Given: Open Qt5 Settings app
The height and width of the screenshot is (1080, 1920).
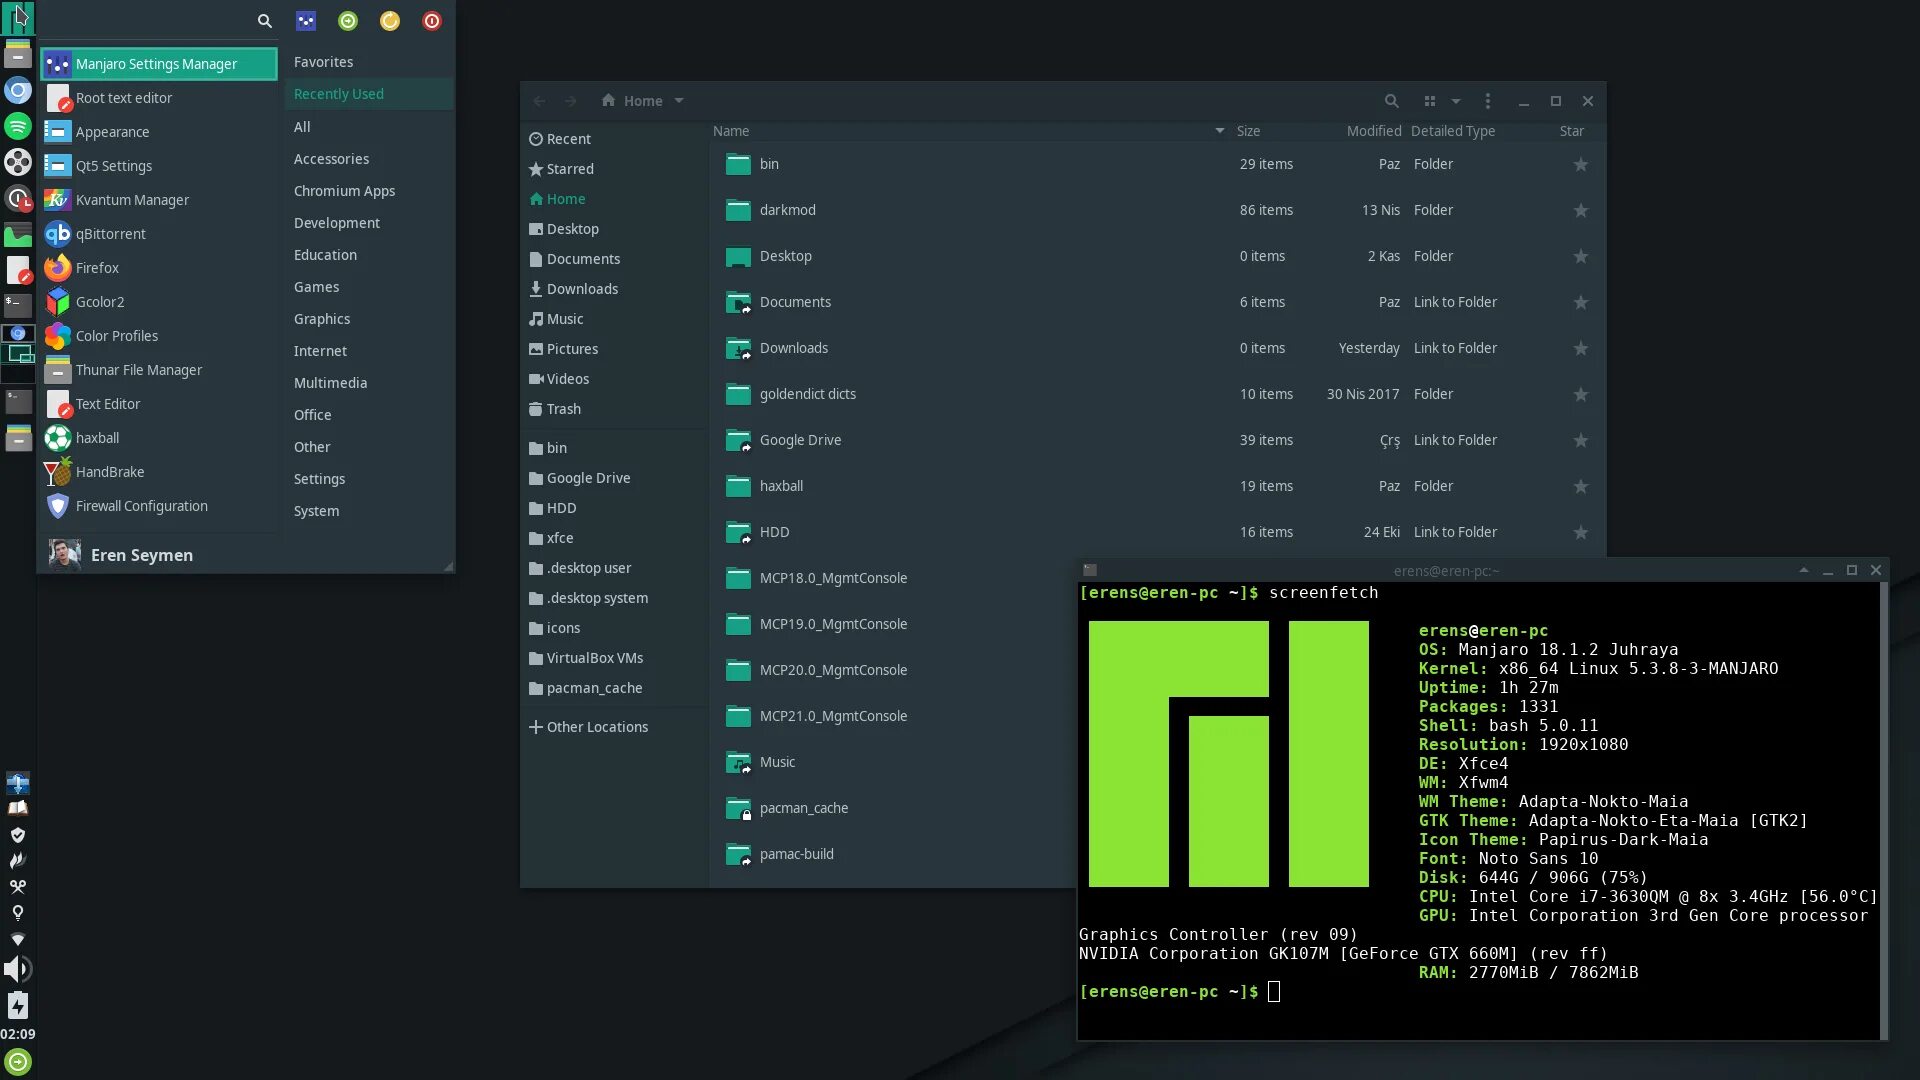Looking at the screenshot, I should (159, 166).
